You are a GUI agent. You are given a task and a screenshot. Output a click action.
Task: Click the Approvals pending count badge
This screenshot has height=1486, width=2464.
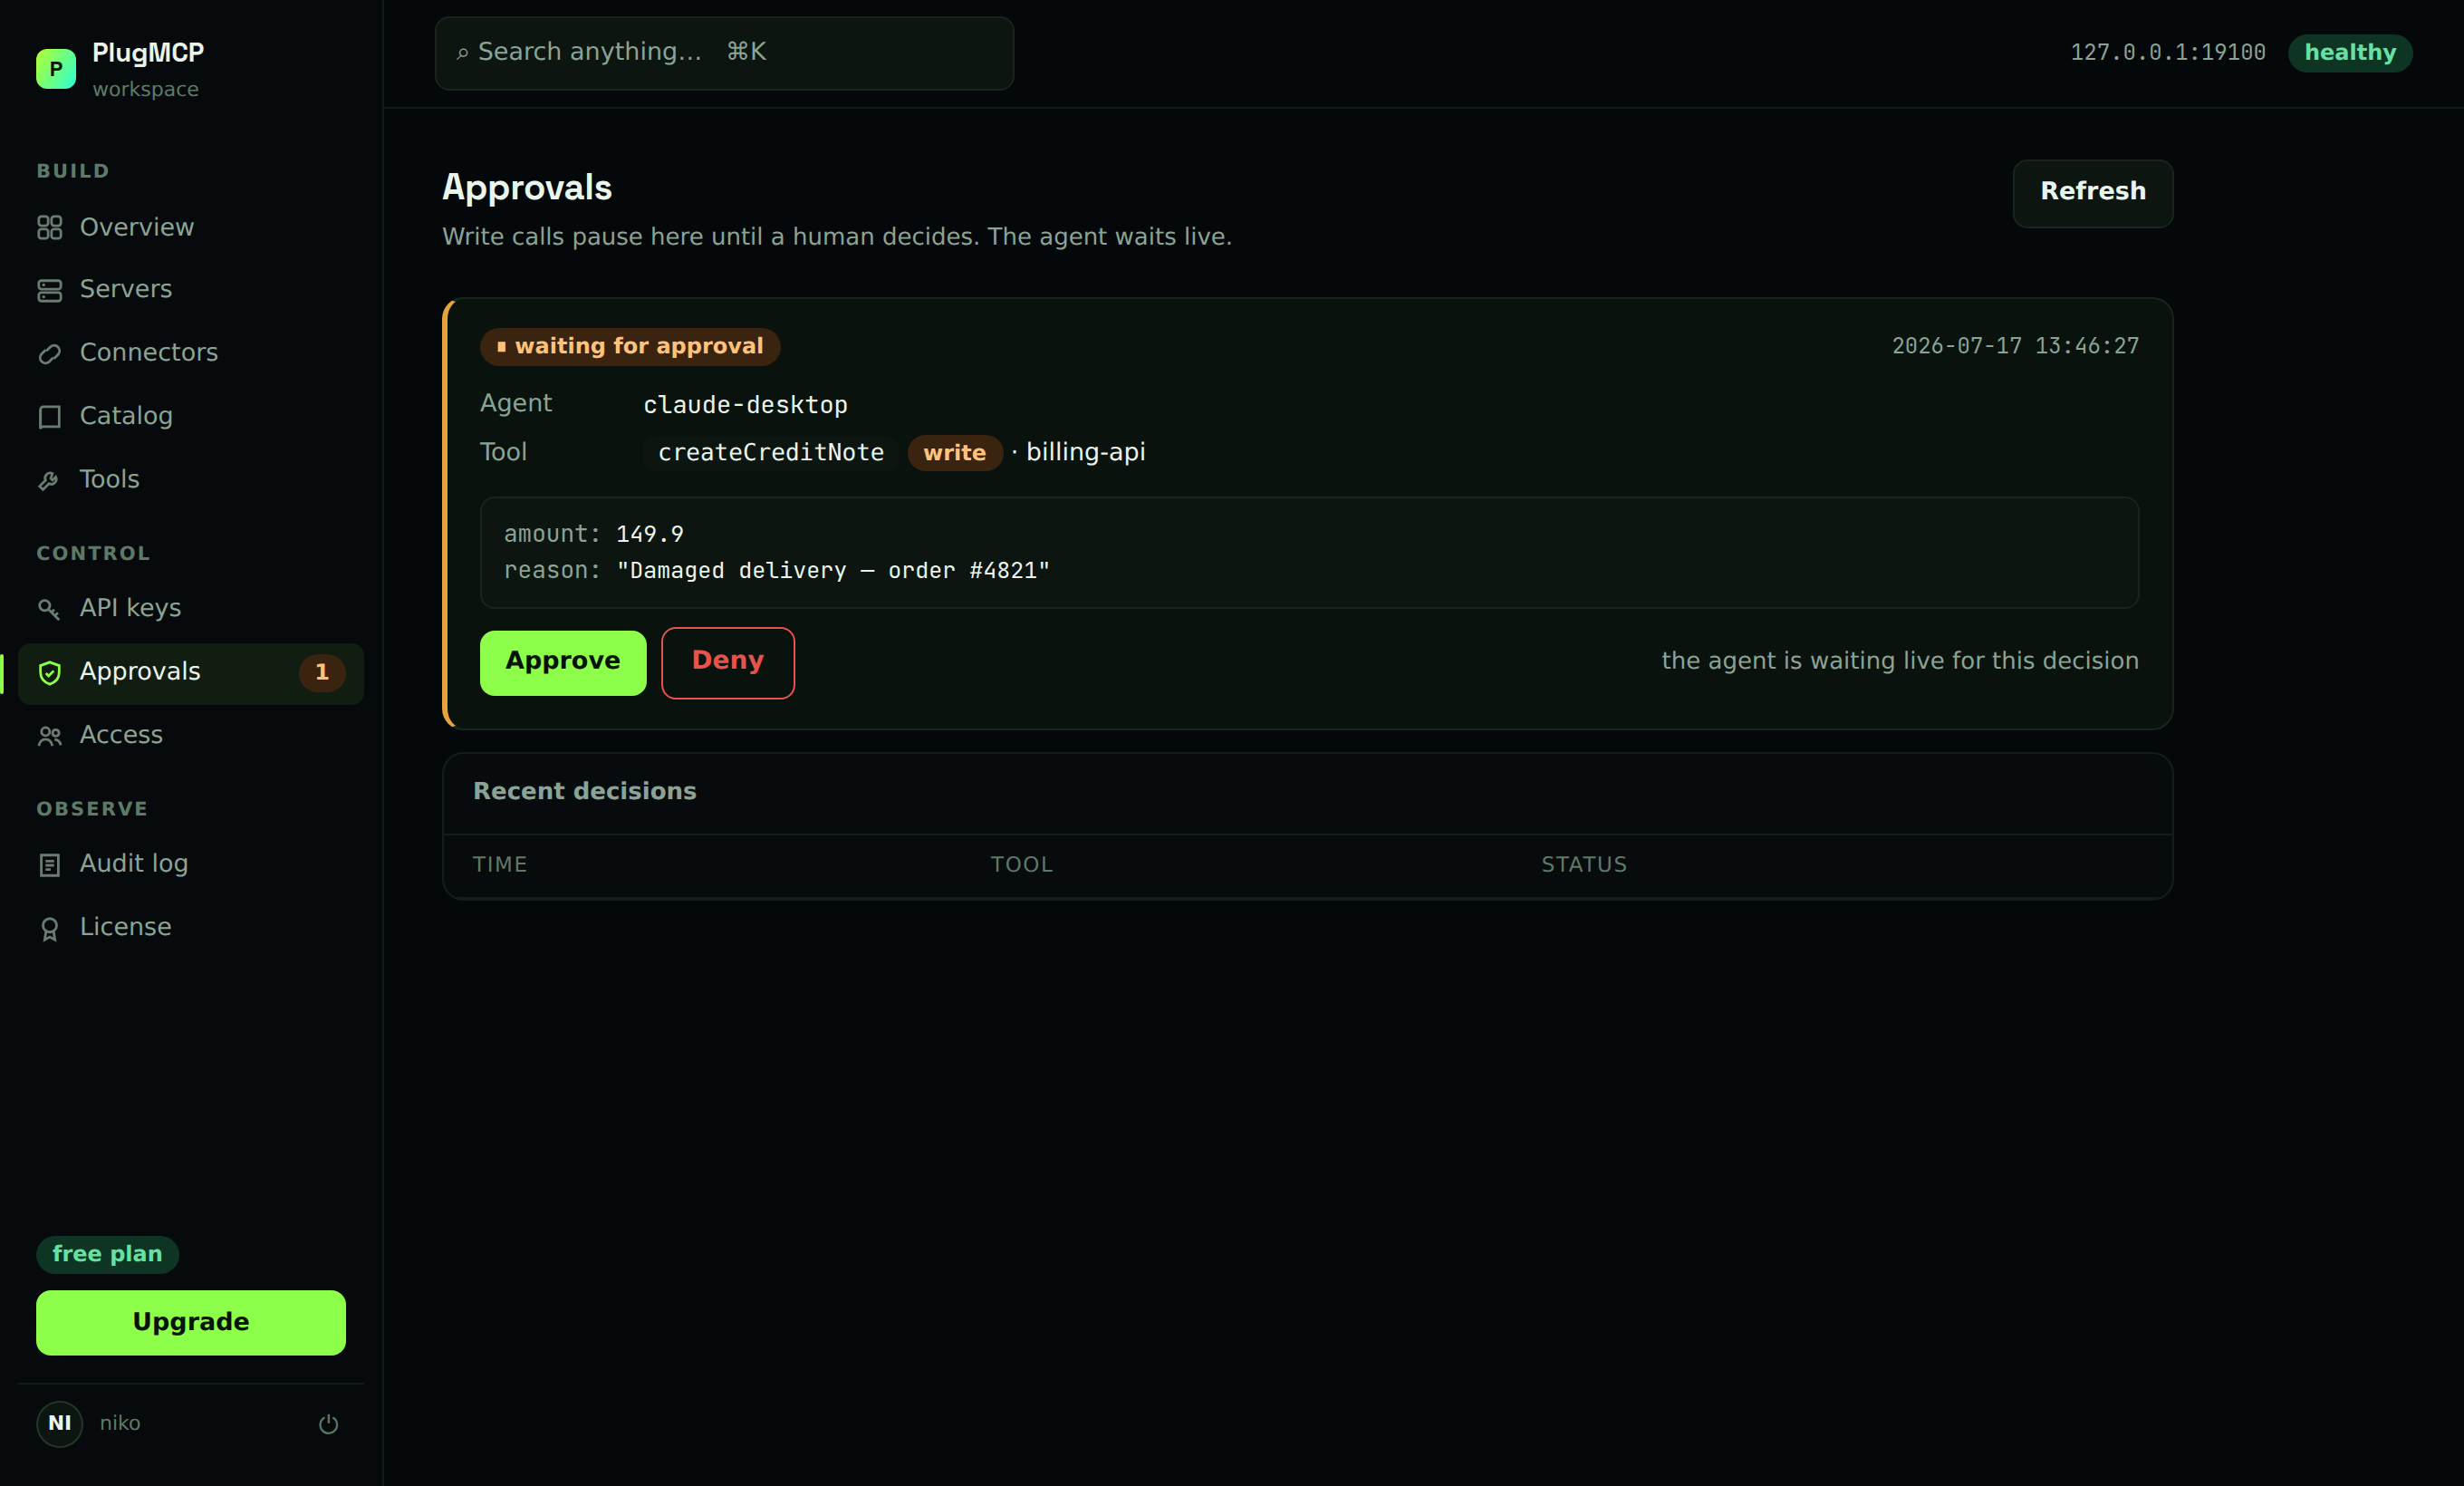point(322,672)
